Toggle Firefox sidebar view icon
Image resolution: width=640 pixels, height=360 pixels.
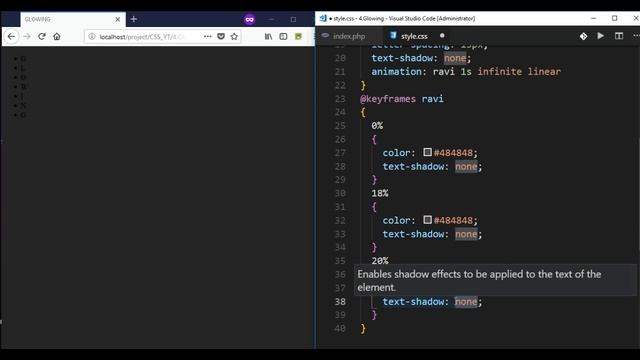coord(283,36)
